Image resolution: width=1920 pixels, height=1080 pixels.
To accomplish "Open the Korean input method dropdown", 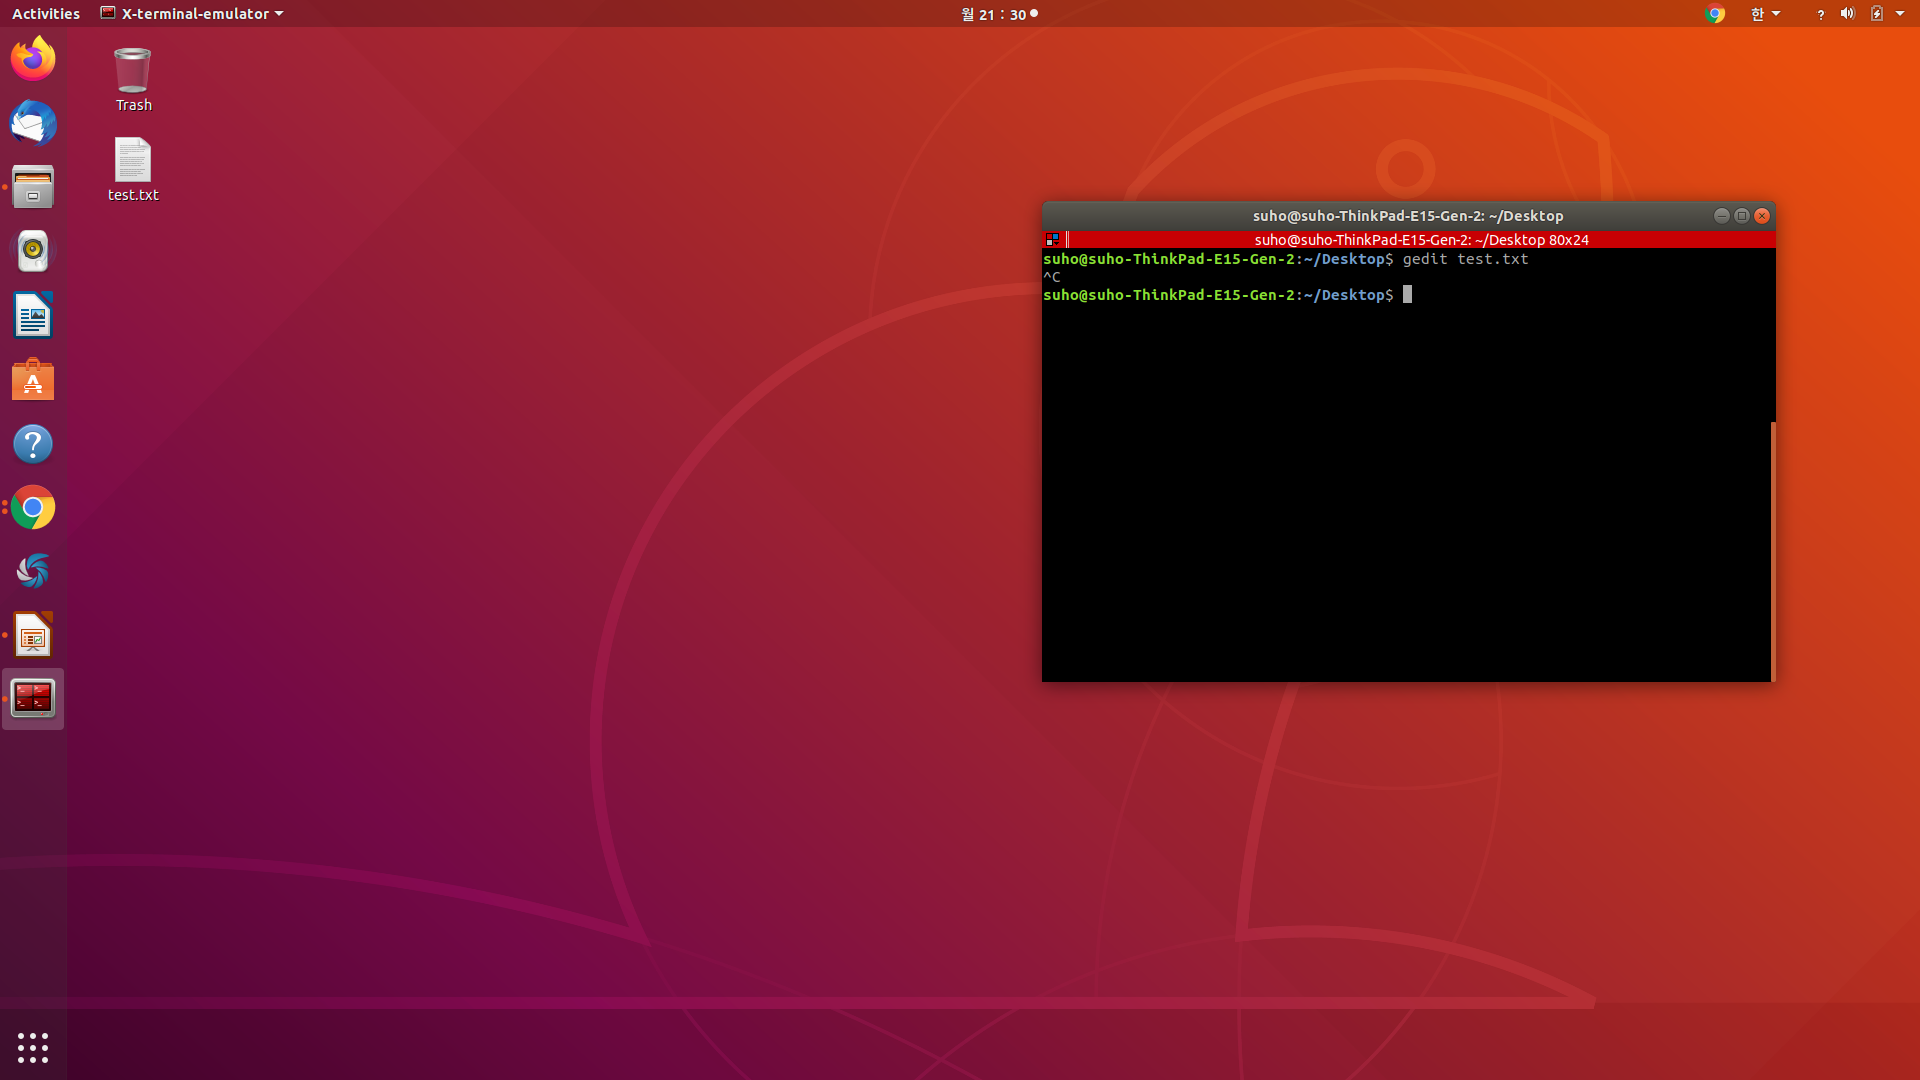I will [x=1765, y=14].
